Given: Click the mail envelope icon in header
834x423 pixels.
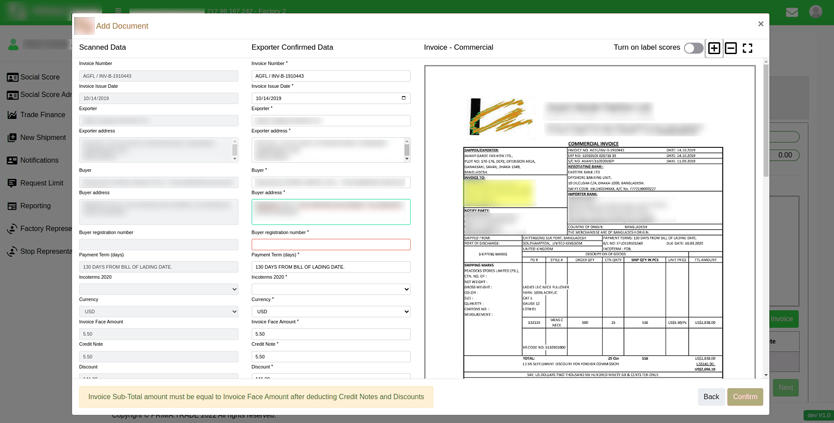Looking at the screenshot, I should click(x=791, y=13).
